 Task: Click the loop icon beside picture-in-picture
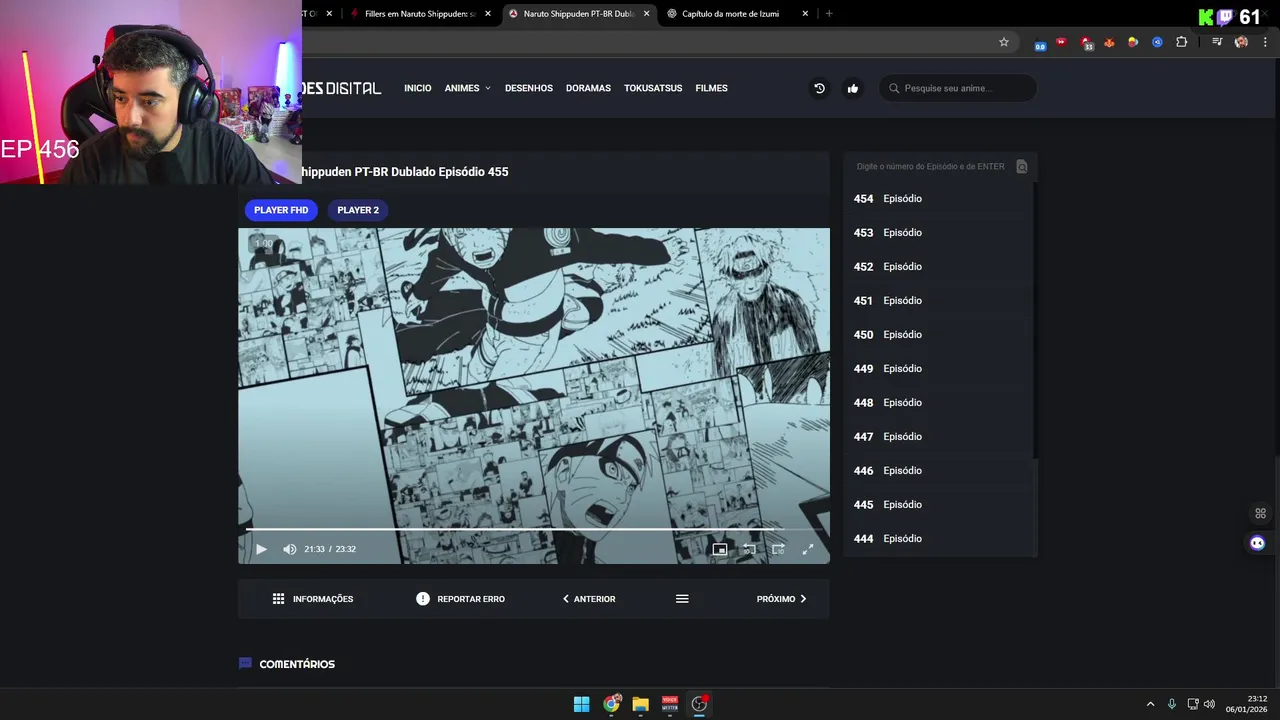[x=749, y=549]
